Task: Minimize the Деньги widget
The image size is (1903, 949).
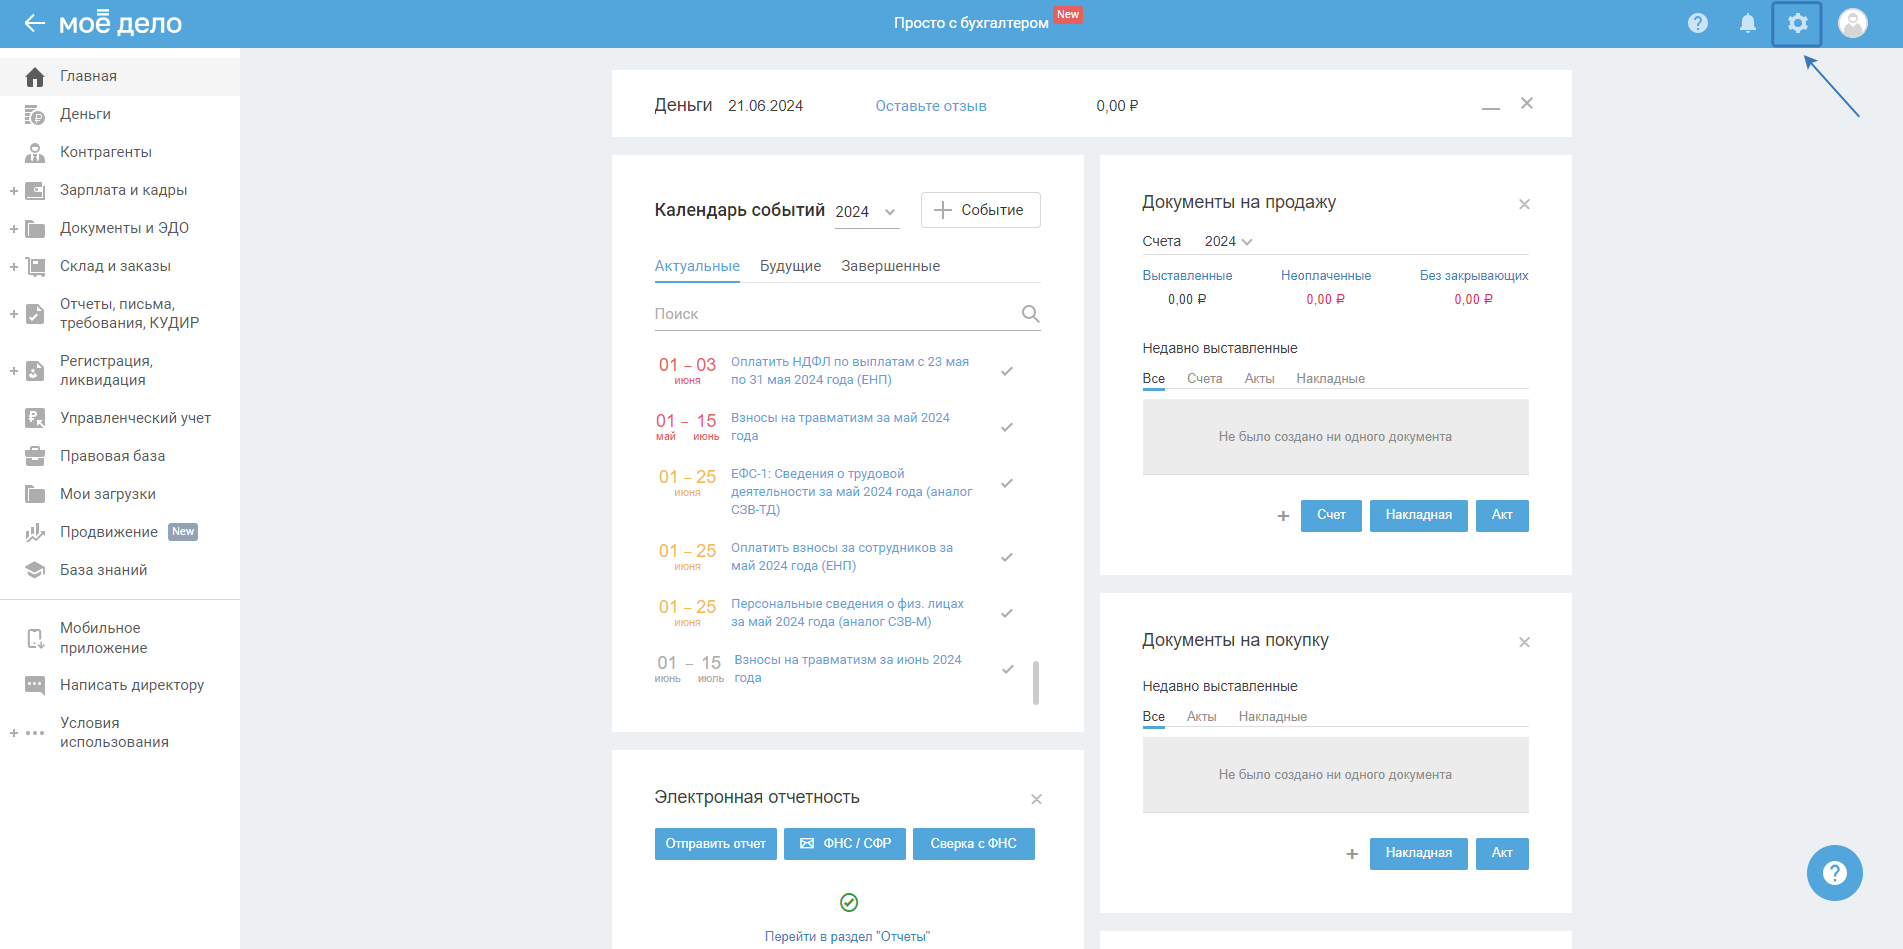Action: (x=1491, y=107)
